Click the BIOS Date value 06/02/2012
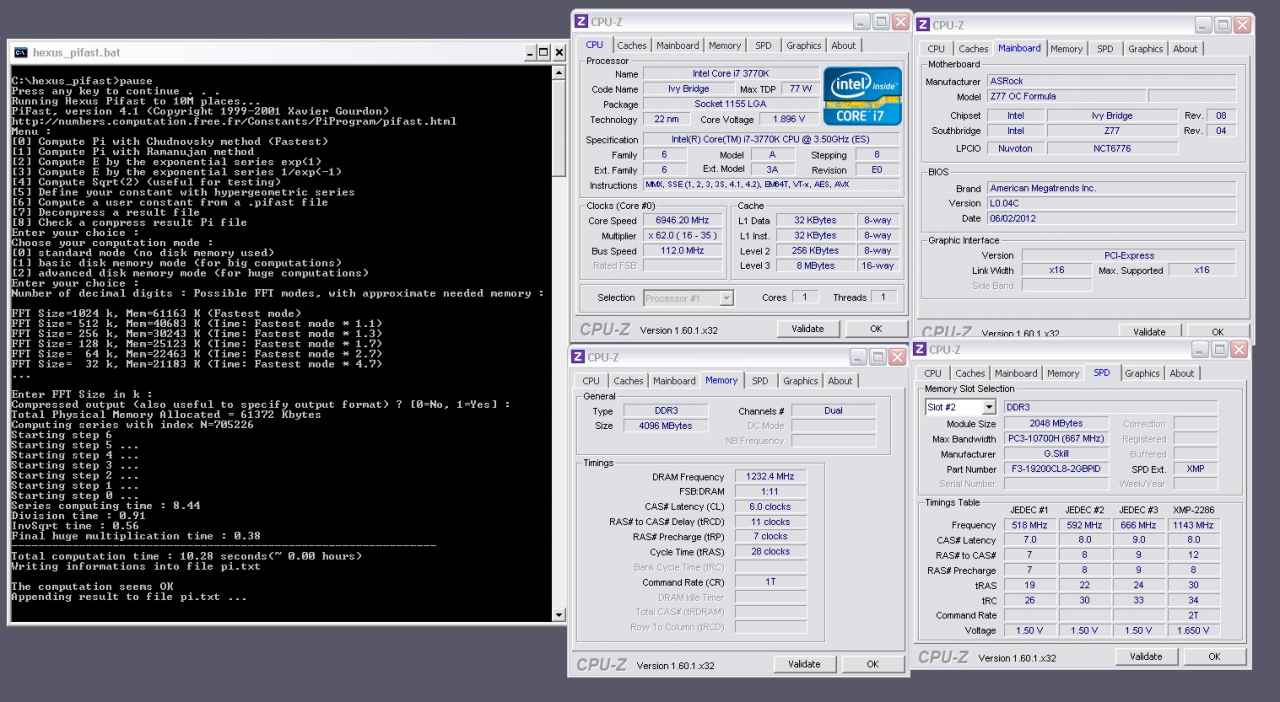Image resolution: width=1280 pixels, height=702 pixels. [x=1111, y=218]
